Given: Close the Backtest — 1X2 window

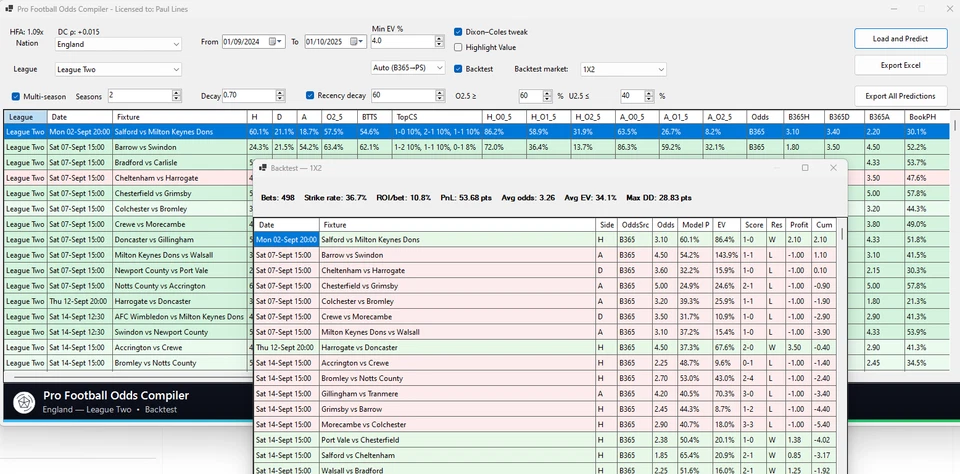Looking at the screenshot, I should [833, 167].
